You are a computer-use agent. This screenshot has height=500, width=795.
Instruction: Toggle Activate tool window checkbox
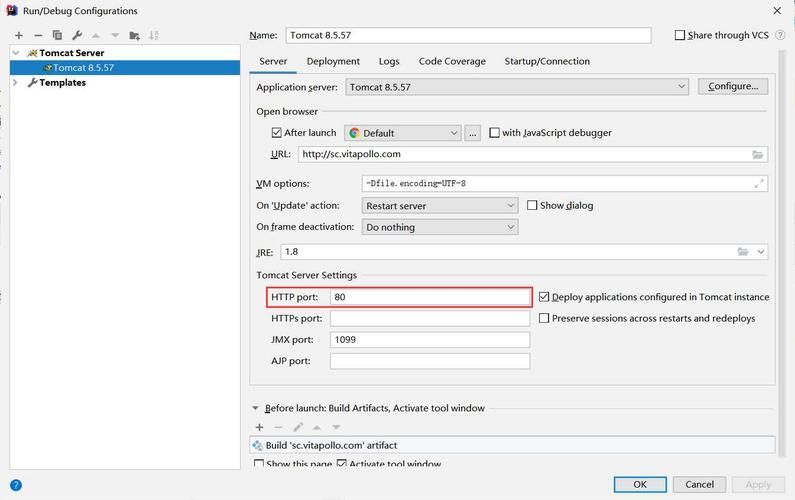pyautogui.click(x=342, y=464)
